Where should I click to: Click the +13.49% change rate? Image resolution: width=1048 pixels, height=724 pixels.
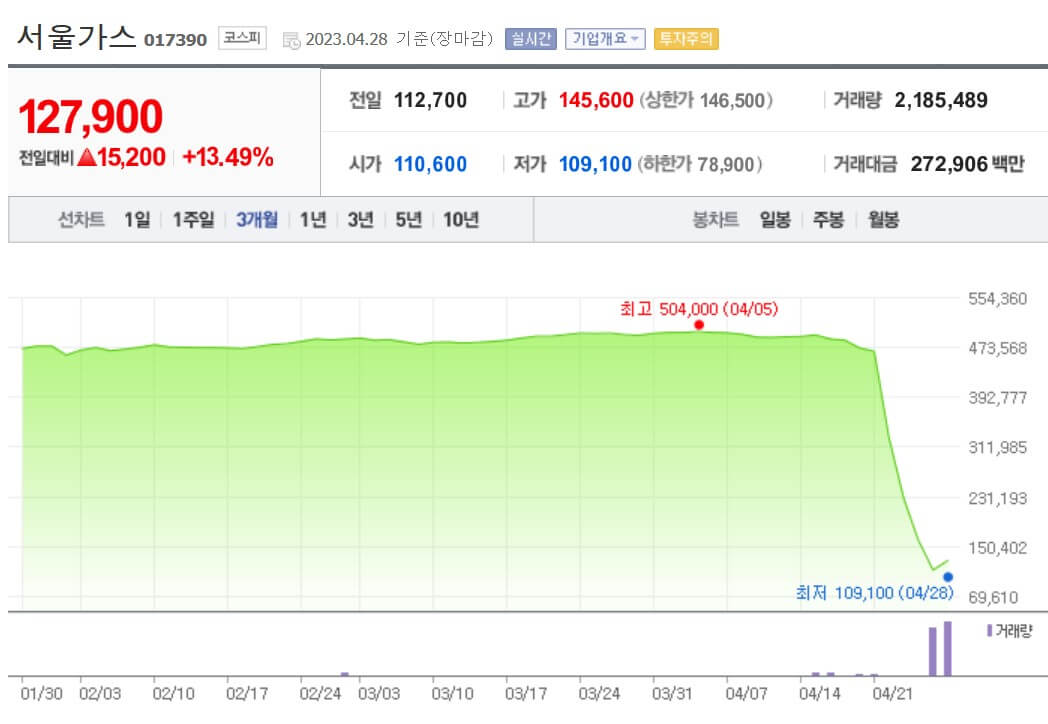coord(228,157)
